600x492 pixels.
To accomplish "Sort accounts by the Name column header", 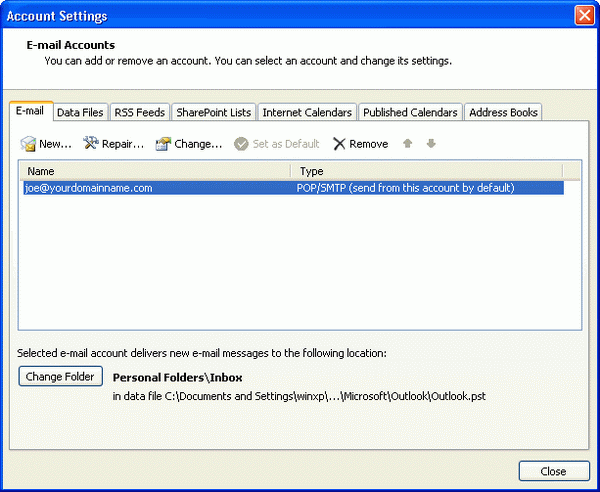I will pyautogui.click(x=156, y=171).
